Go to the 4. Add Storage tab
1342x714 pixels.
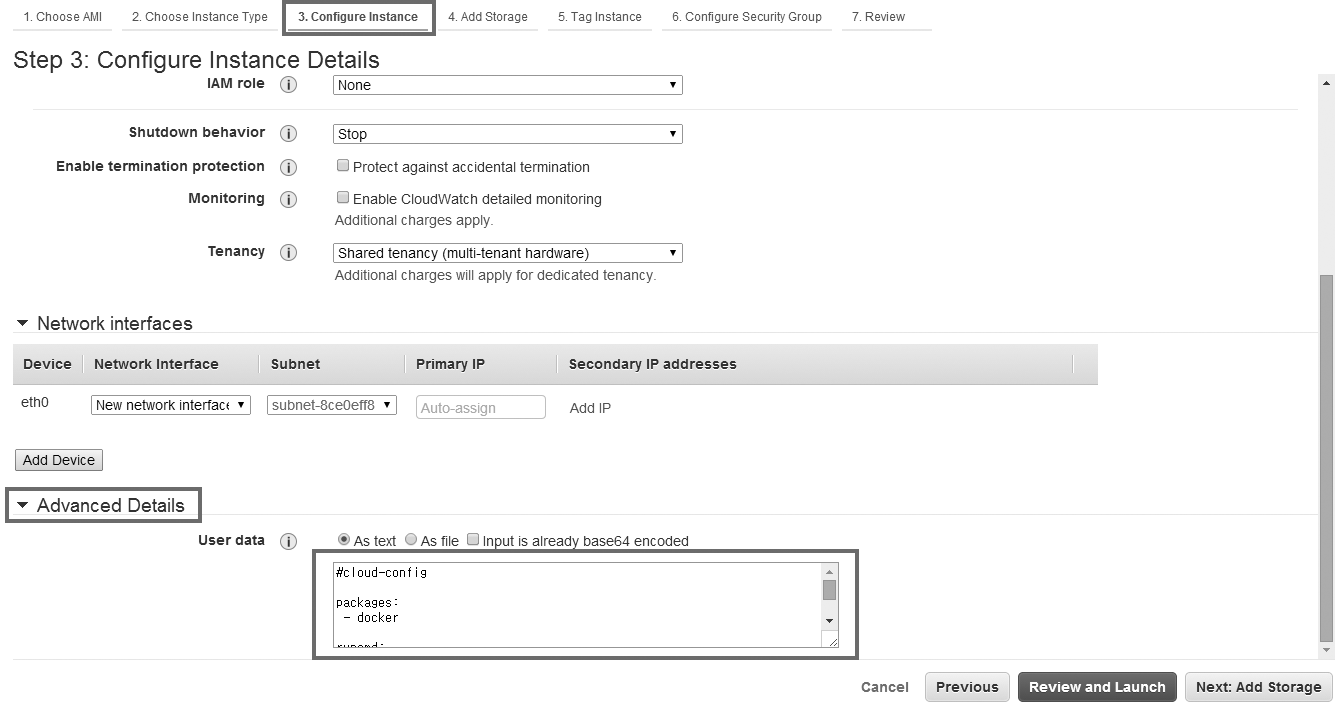(487, 17)
